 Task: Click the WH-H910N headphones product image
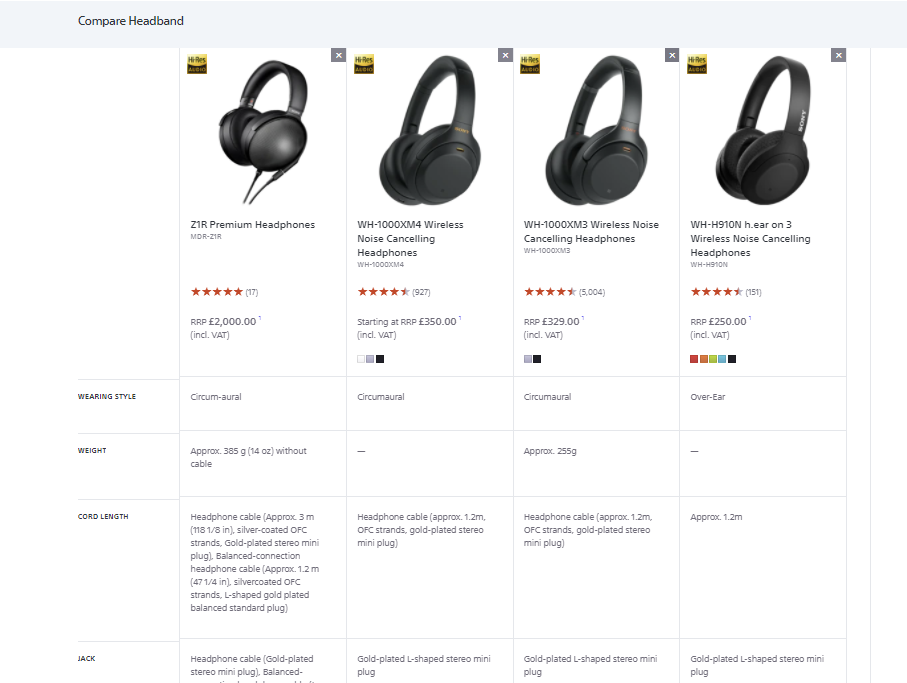[x=762, y=131]
